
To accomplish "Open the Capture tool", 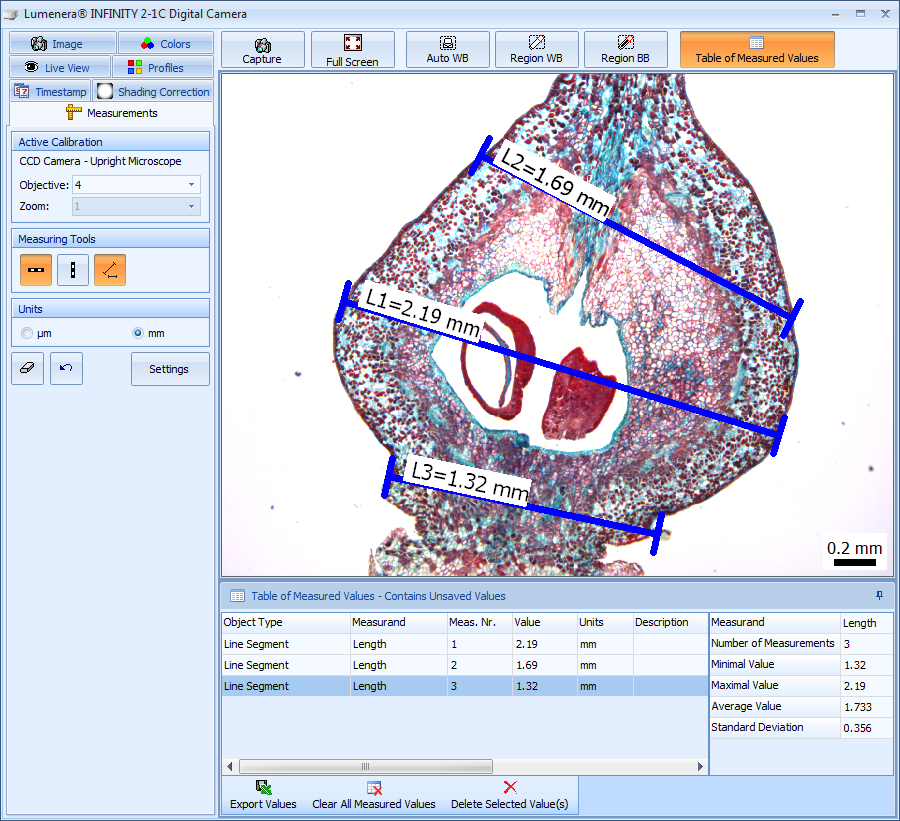I will click(262, 49).
